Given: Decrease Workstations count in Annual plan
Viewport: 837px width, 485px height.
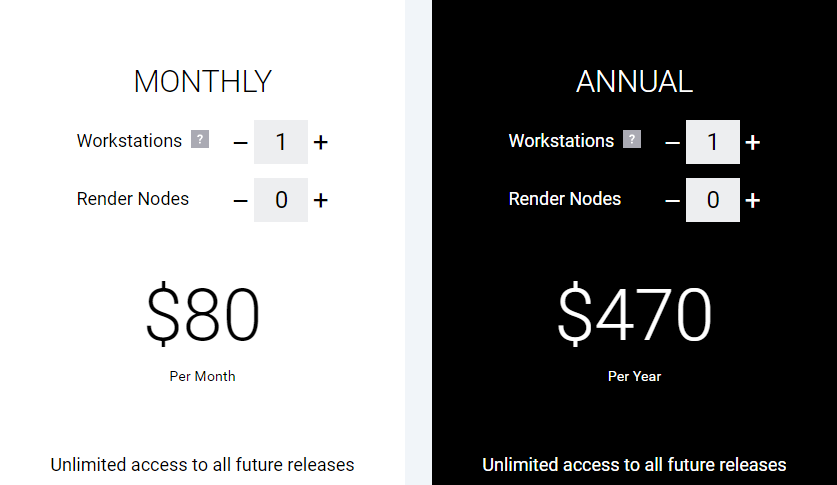Looking at the screenshot, I should click(672, 142).
